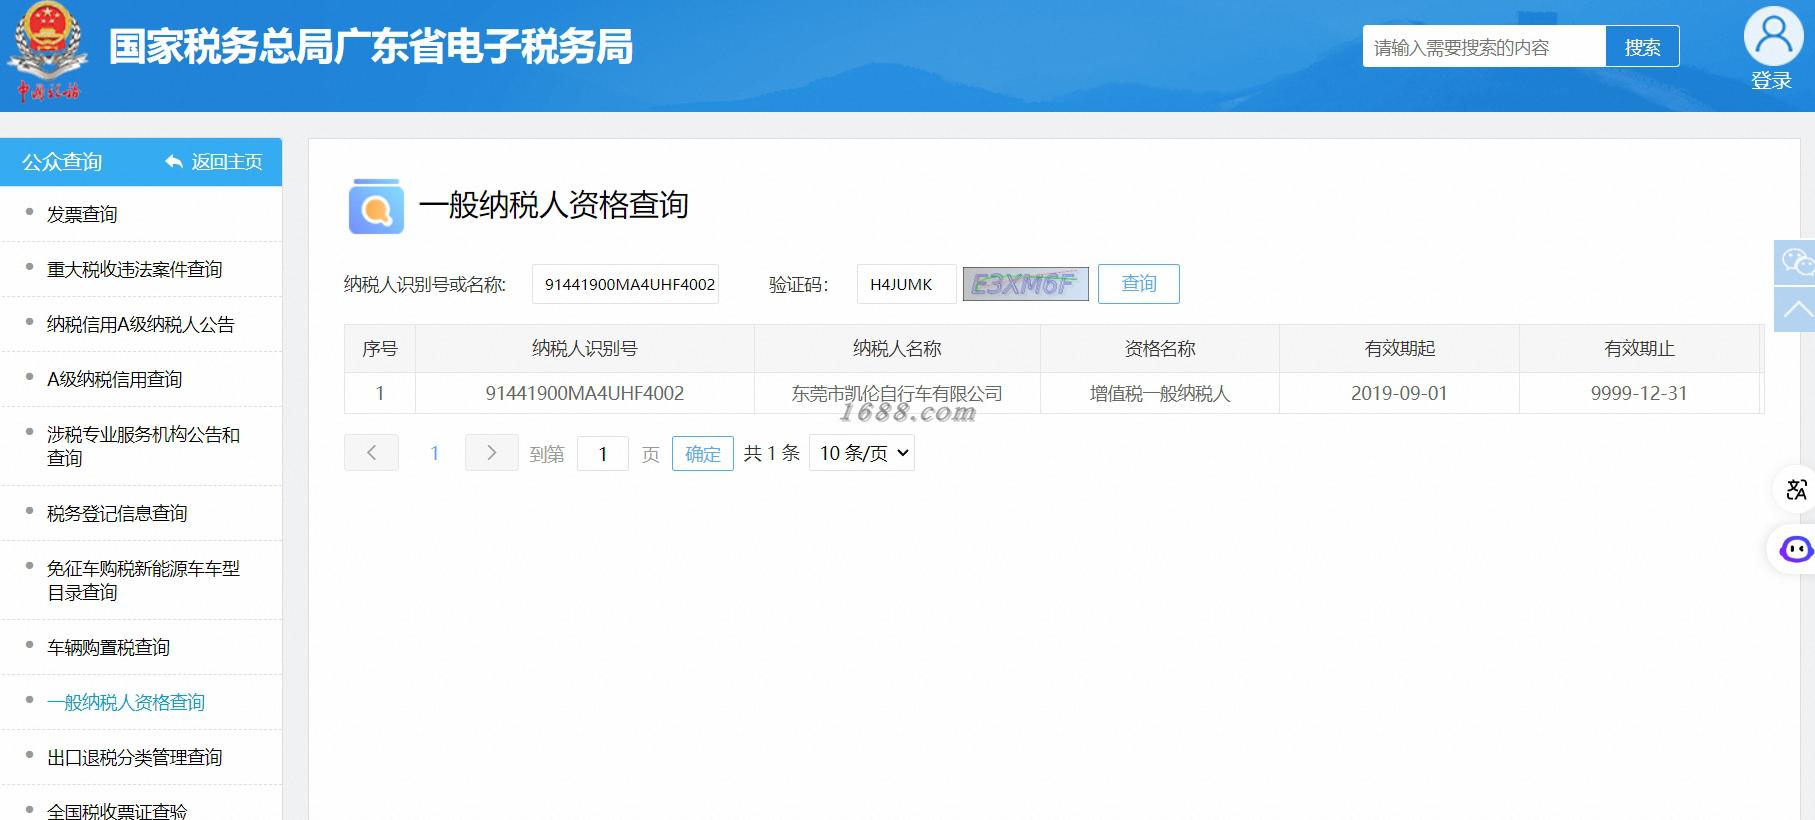Select 纳税信用A级纳税人公告 menu item
The width and height of the screenshot is (1815, 820).
(140, 324)
